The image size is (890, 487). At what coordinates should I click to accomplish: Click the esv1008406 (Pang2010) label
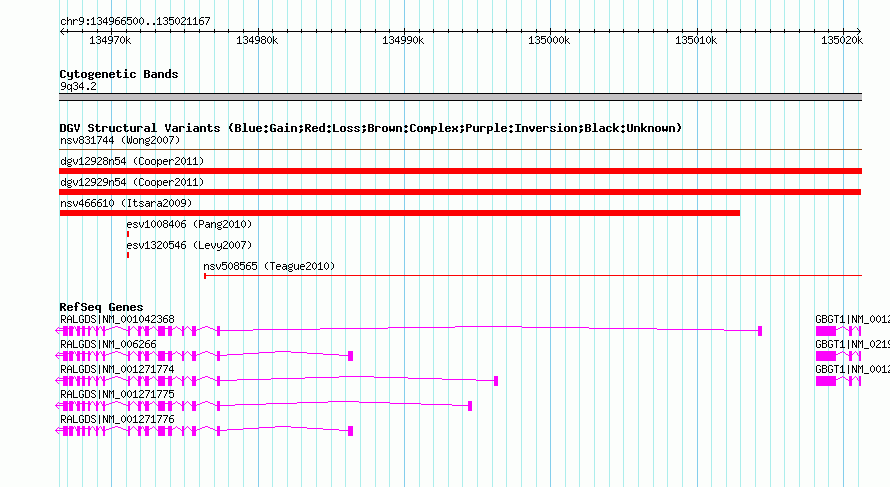tap(189, 224)
